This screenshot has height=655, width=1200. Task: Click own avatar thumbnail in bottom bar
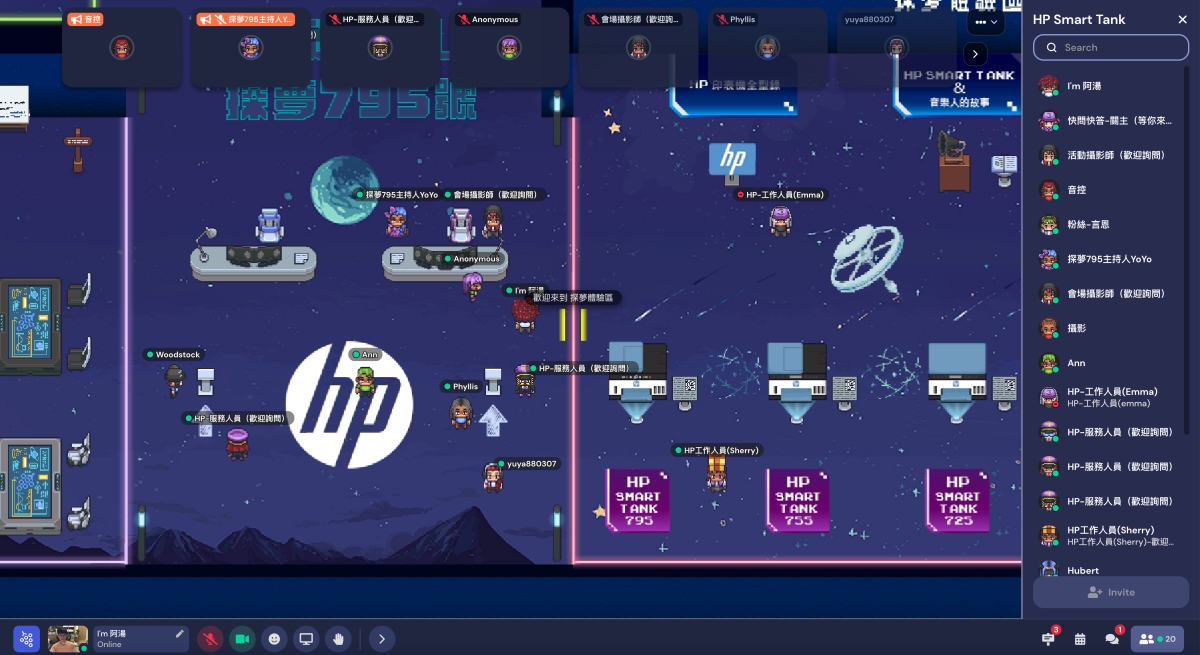[68, 638]
